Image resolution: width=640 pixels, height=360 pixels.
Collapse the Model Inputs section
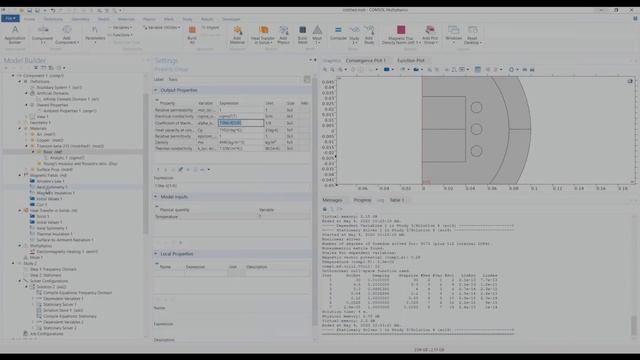tap(156, 196)
